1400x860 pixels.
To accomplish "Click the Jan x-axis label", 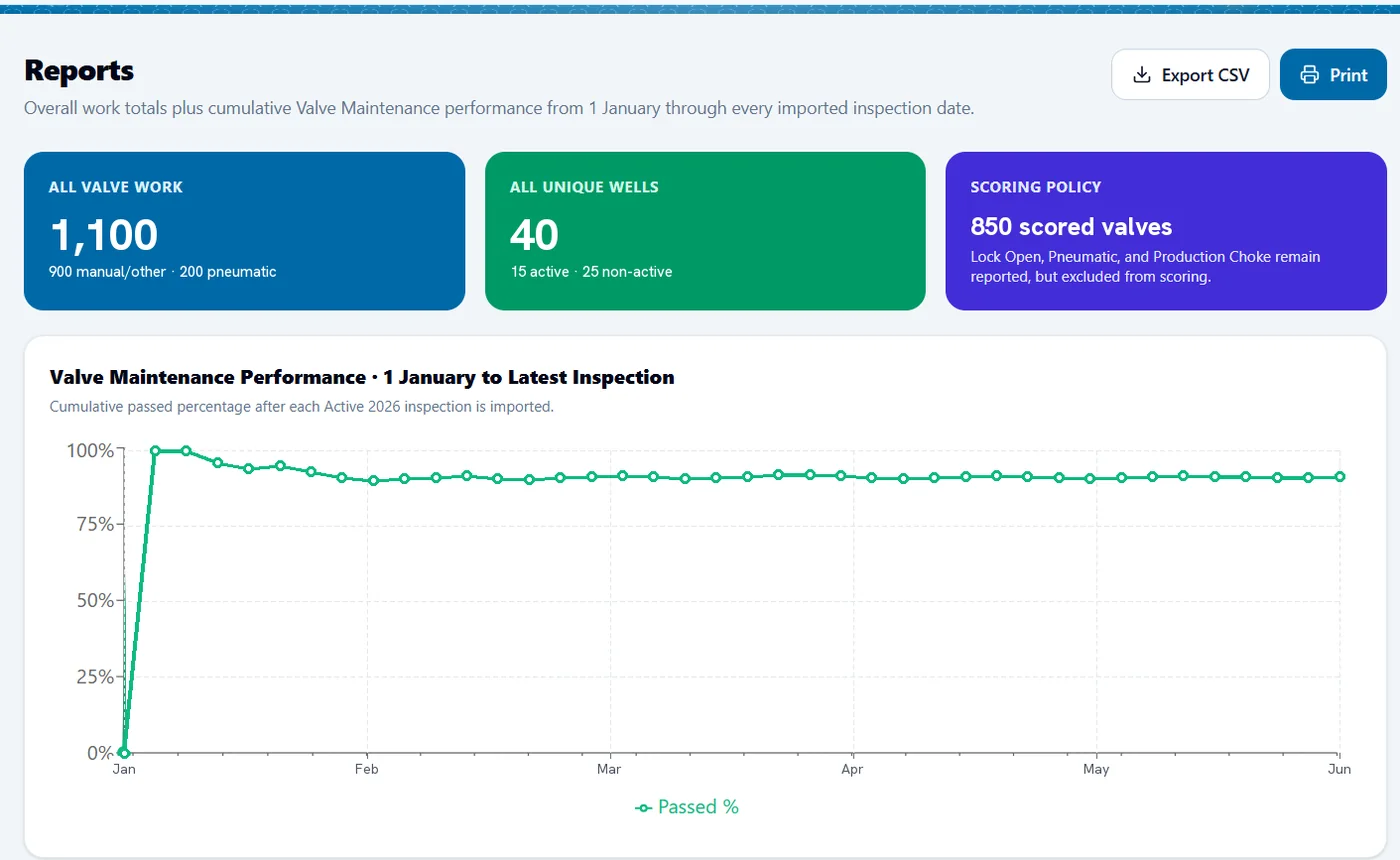I will point(124,769).
